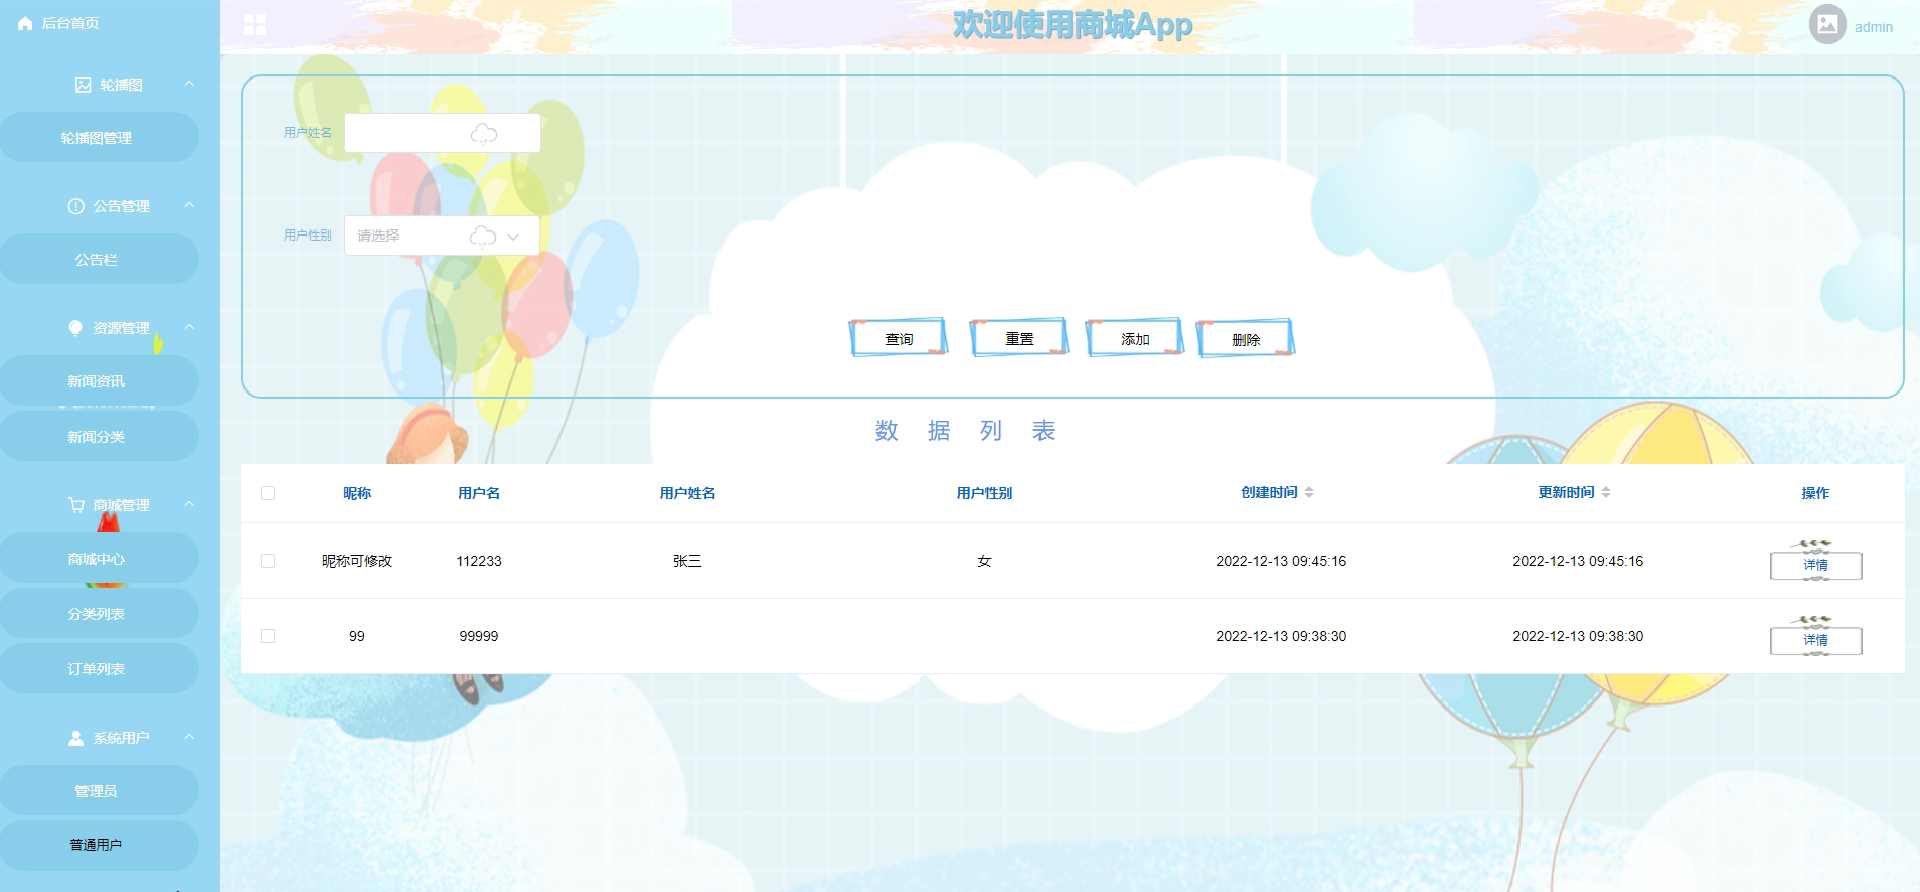Click the 欢迎使用商城App title

(x=1072, y=24)
